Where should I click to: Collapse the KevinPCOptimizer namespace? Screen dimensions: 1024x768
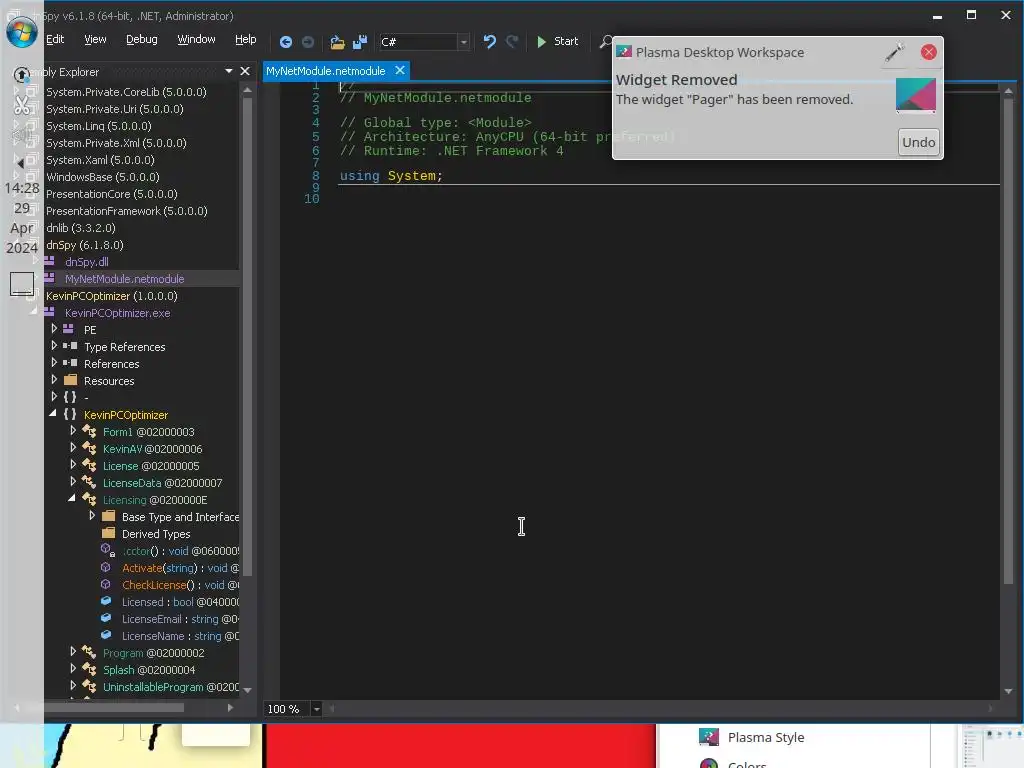click(x=54, y=413)
